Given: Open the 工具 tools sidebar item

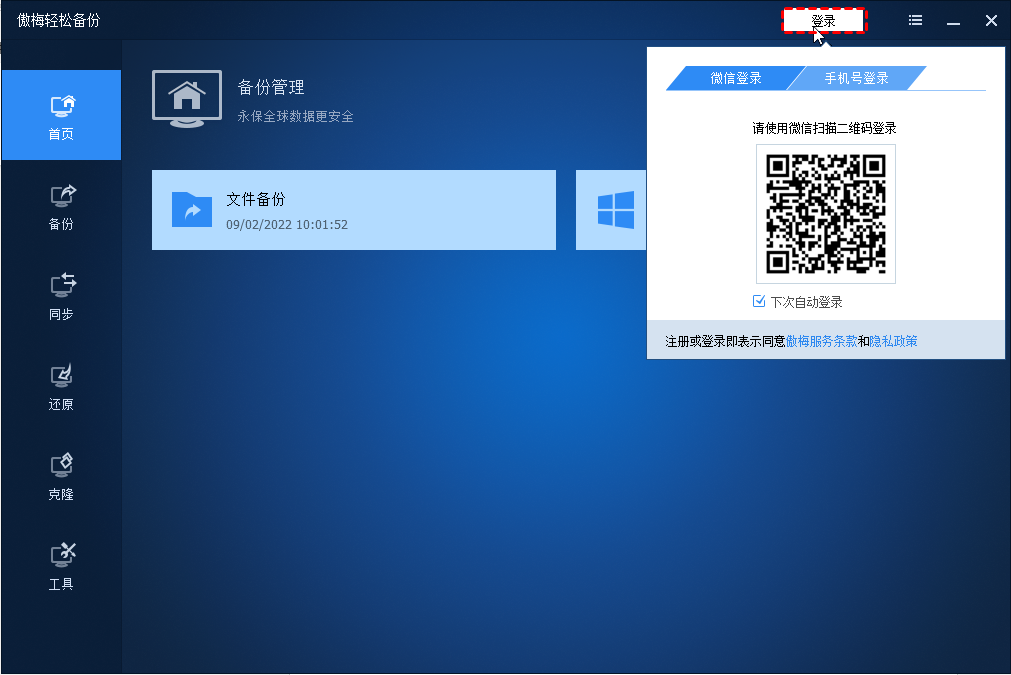Looking at the screenshot, I should tap(61, 567).
